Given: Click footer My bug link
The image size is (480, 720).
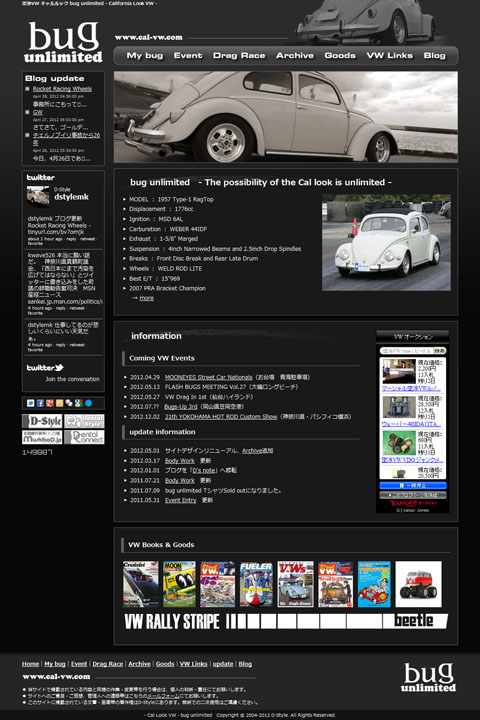Looking at the screenshot, I should pos(55,664).
